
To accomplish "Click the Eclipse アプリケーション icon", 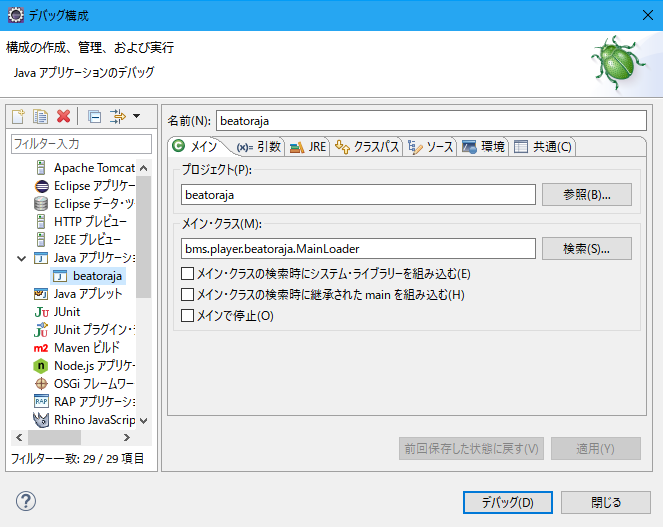I will coord(41,186).
